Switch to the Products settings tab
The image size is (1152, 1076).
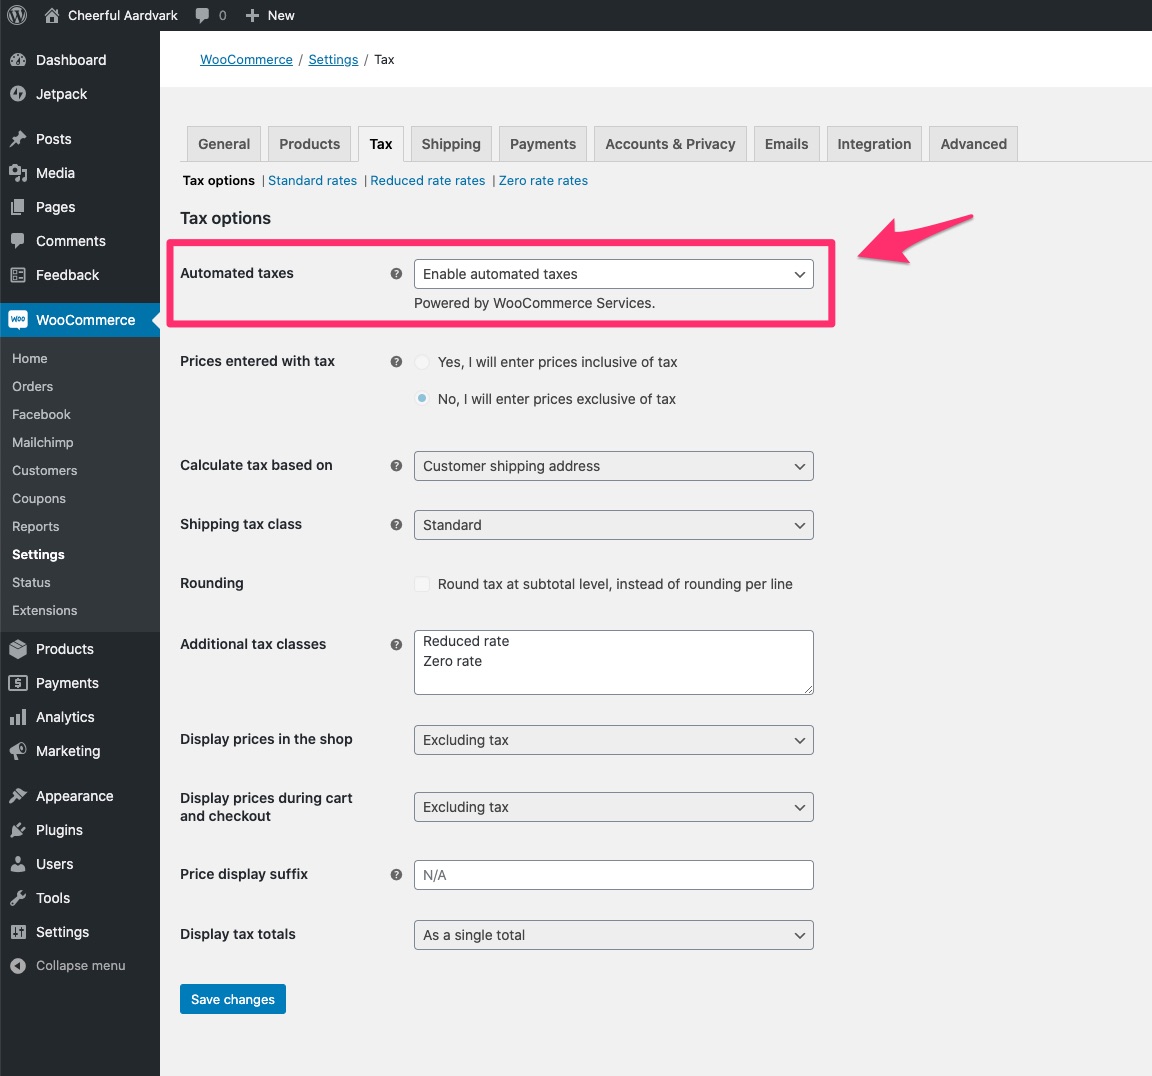(x=309, y=144)
